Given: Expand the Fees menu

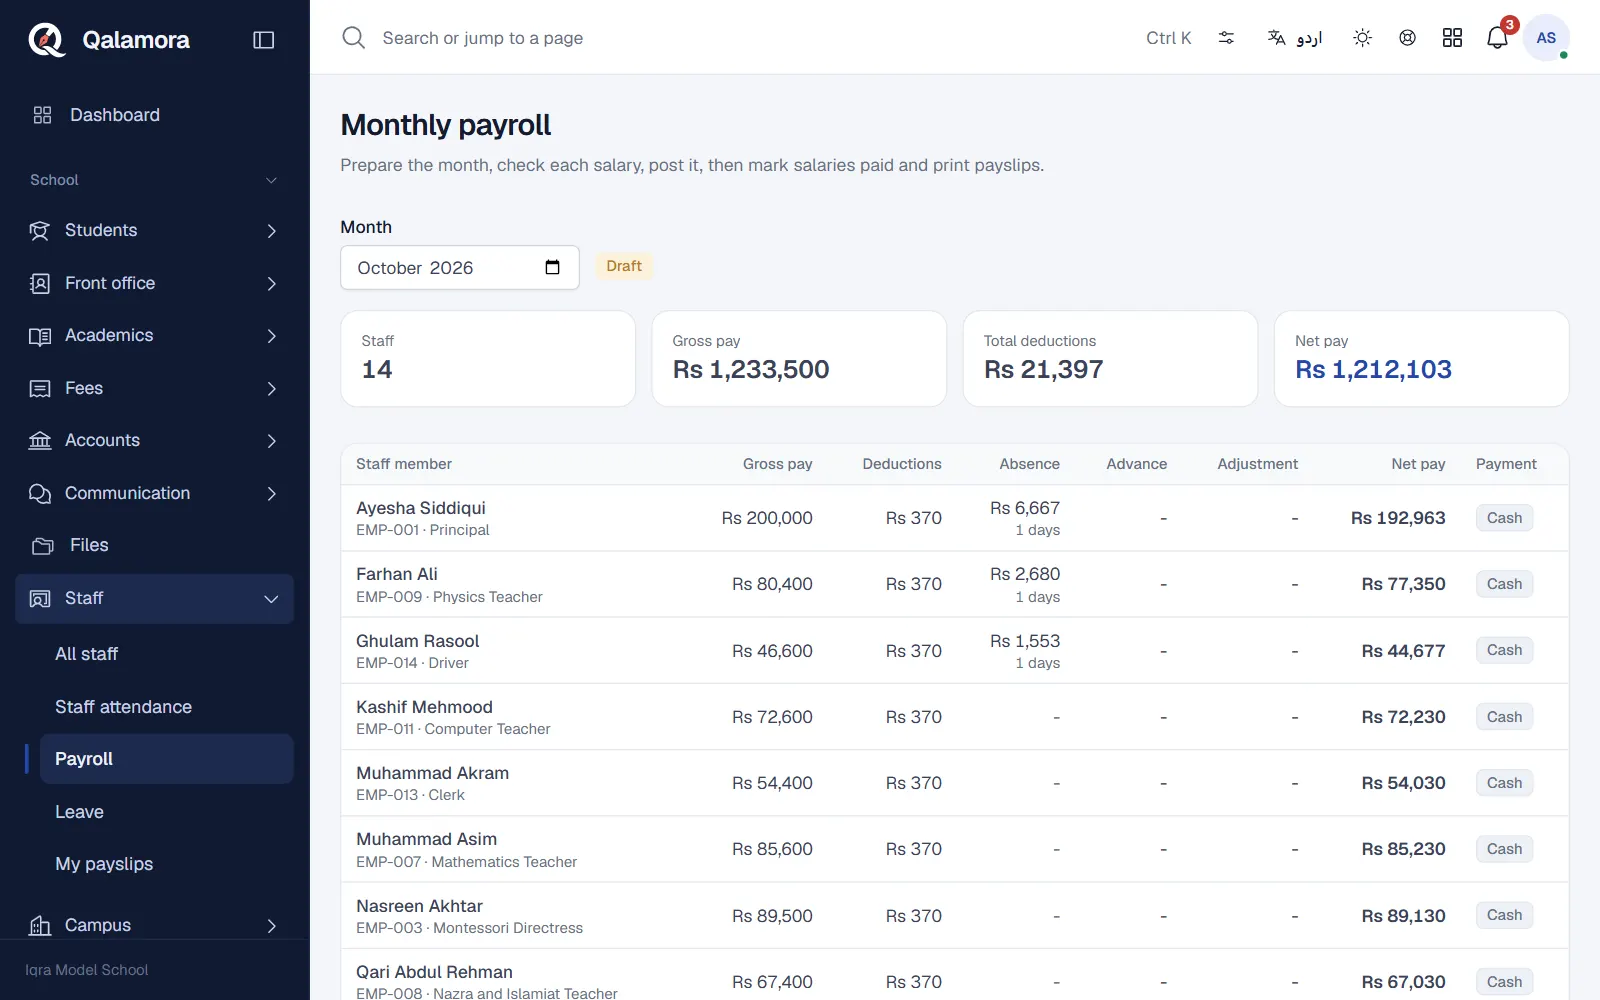Looking at the screenshot, I should tap(155, 388).
